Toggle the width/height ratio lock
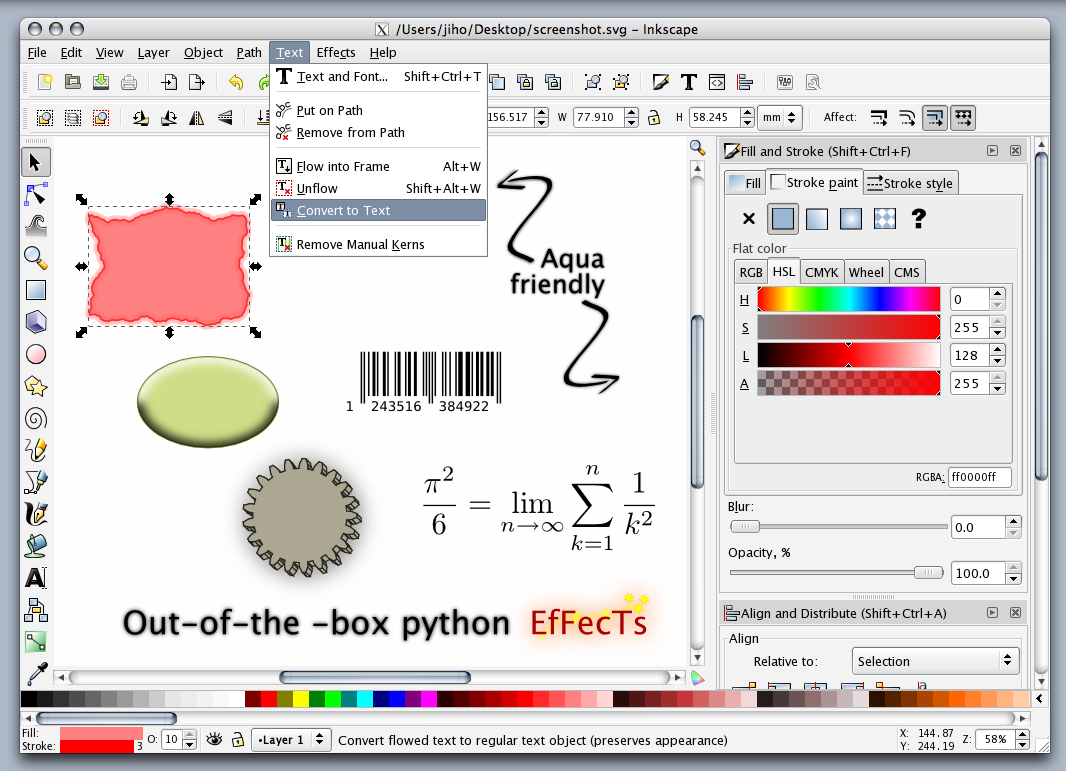The image size is (1066, 771). pyautogui.click(x=654, y=117)
